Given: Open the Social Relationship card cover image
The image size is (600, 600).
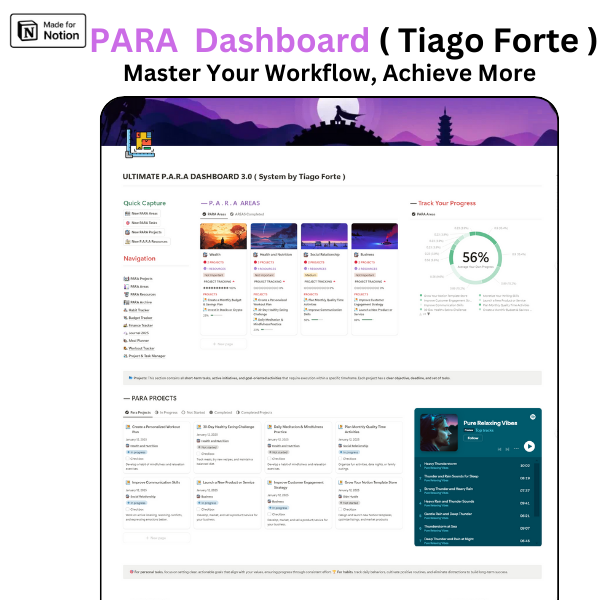Looking at the screenshot, I should [x=324, y=236].
